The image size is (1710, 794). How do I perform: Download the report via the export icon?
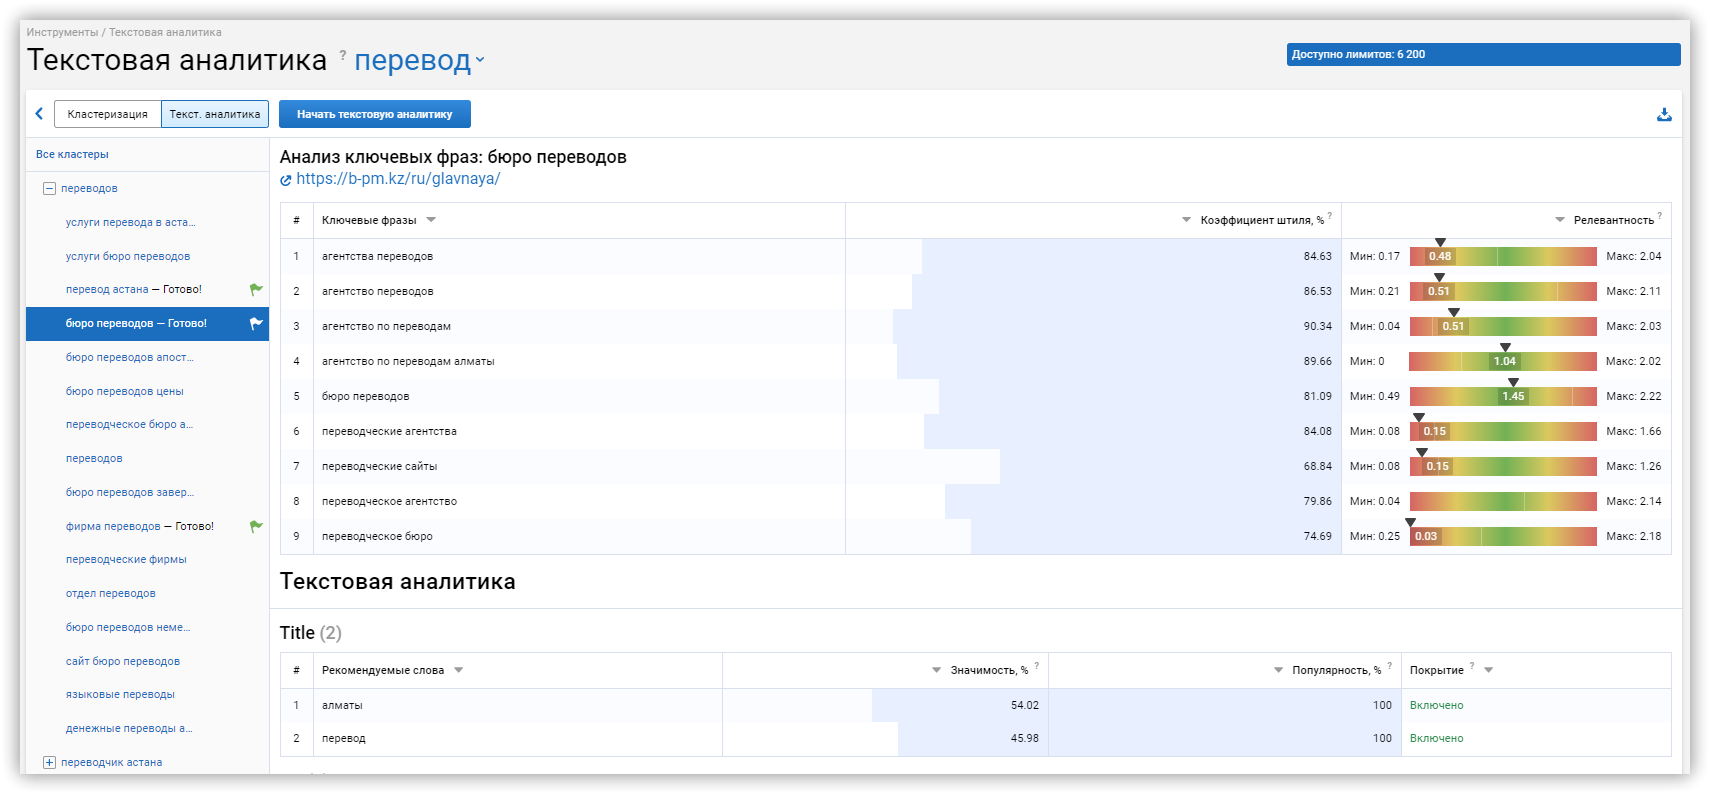click(x=1664, y=115)
